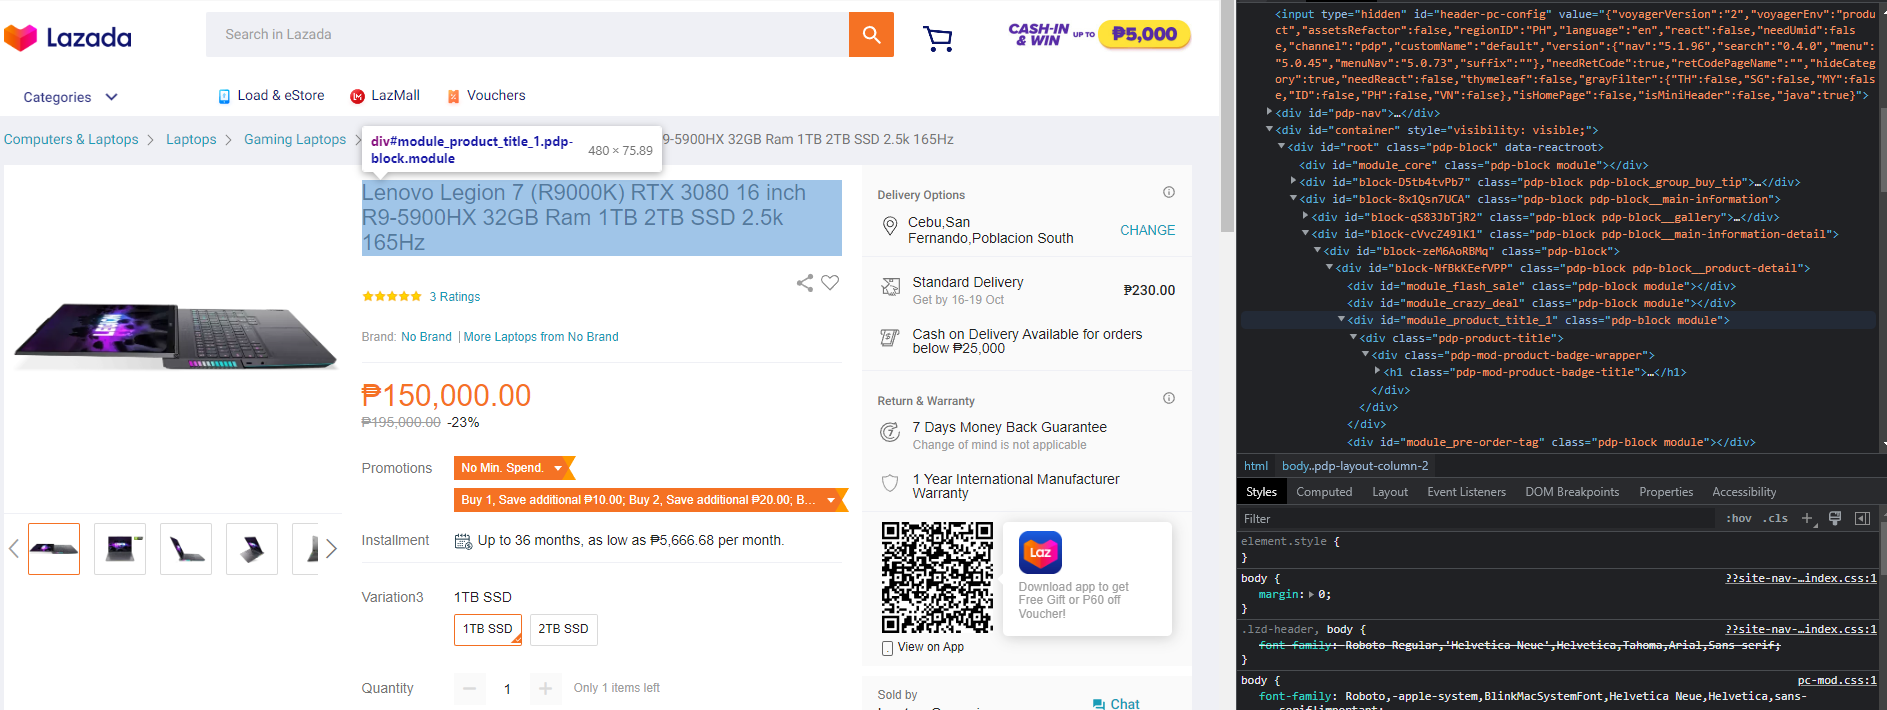This screenshot has height=710, width=1887.
Task: Toggle the :hov element state option
Action: [x=1738, y=518]
